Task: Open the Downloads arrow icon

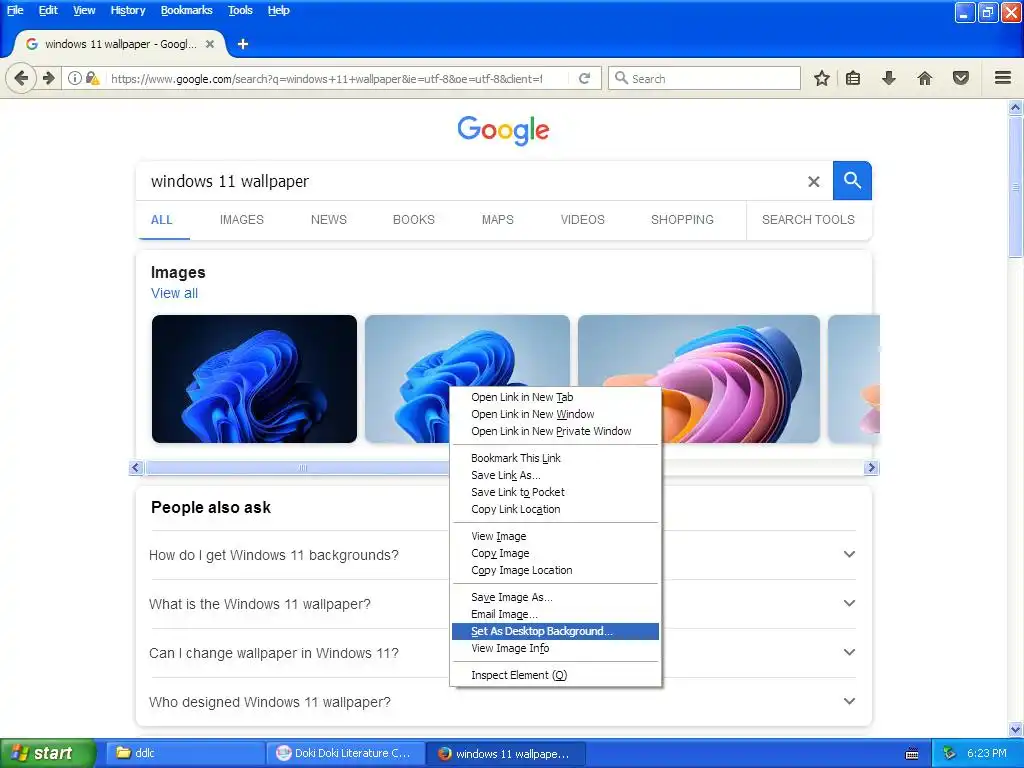Action: coord(889,78)
